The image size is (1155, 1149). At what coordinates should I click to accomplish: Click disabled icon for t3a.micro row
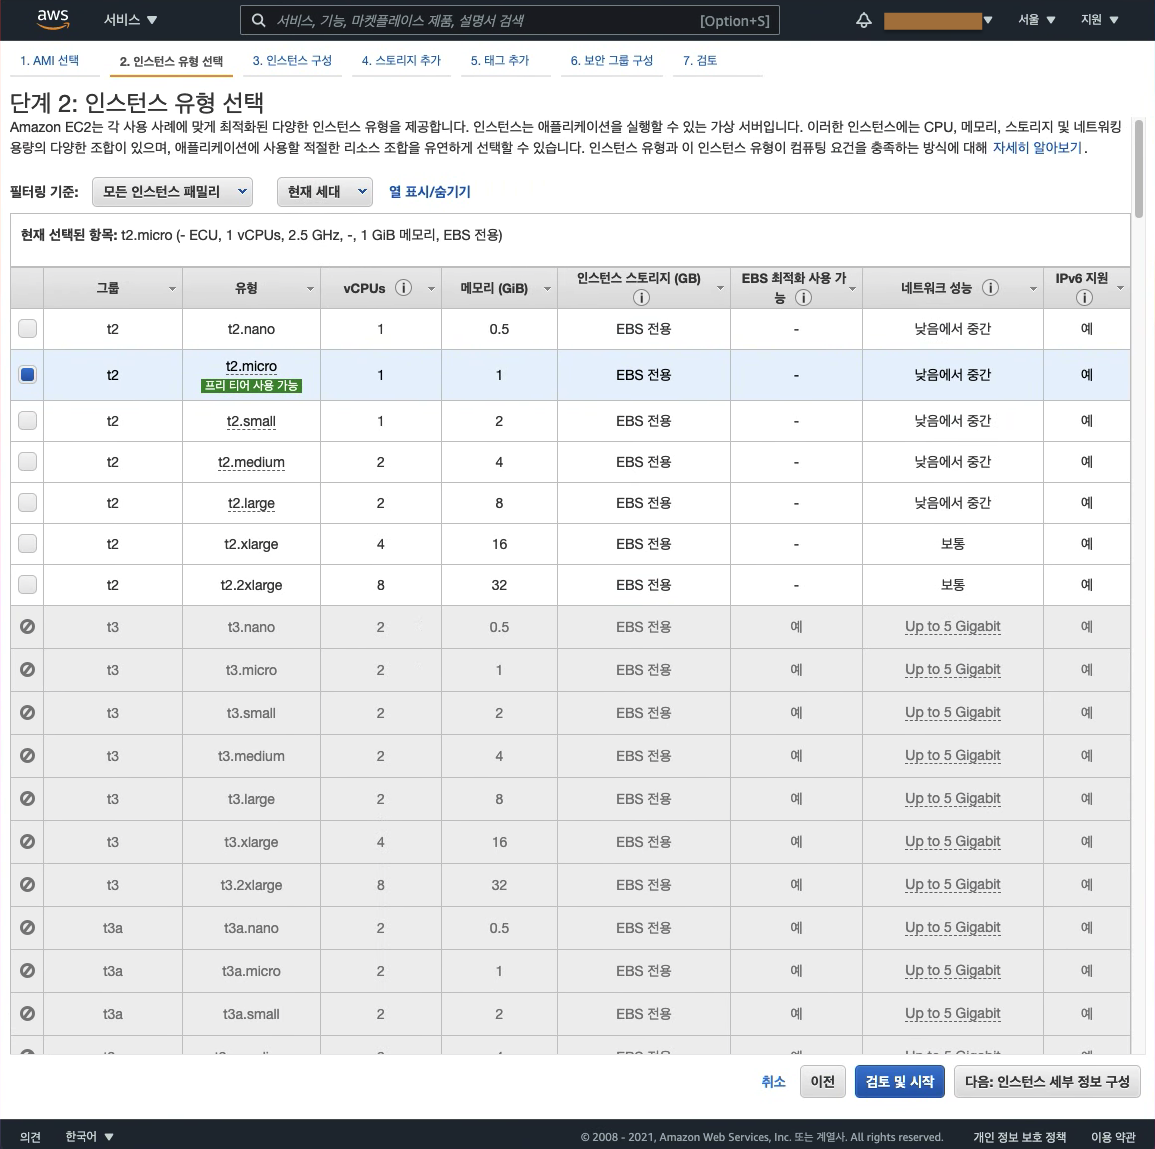tap(27, 971)
